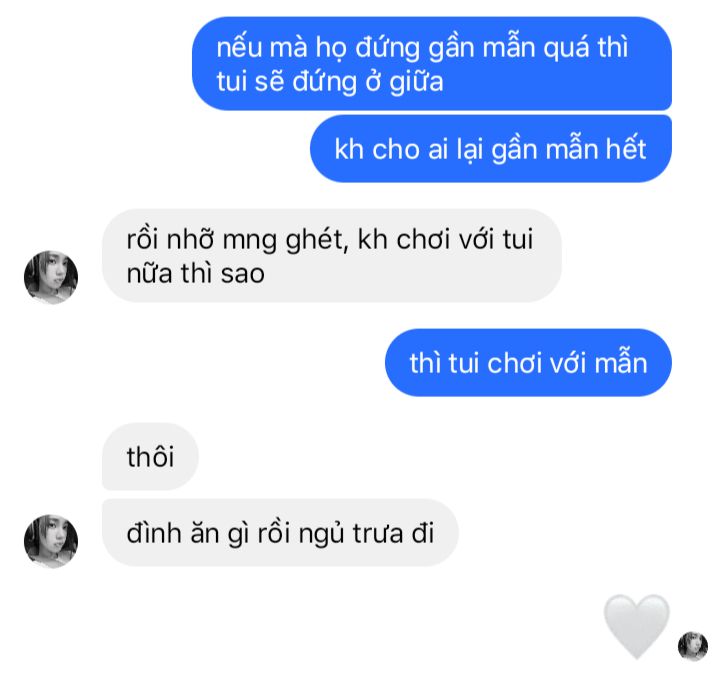
Task: Click the word 'ghét' in the received message
Action: pos(316,240)
